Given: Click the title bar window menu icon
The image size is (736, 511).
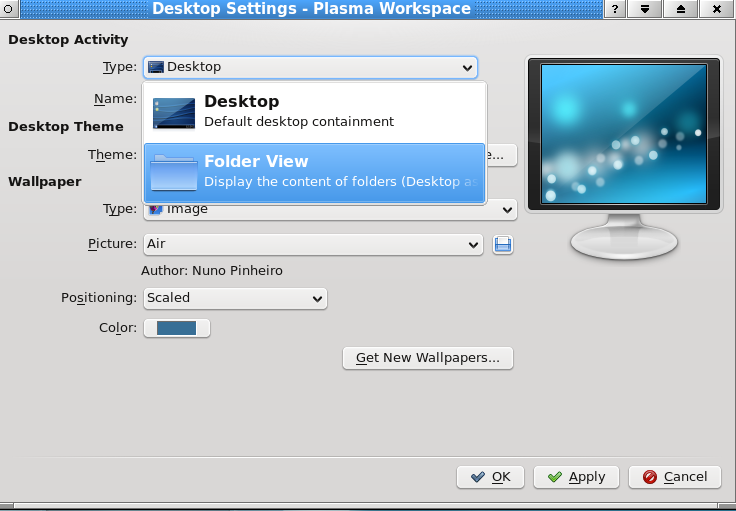Looking at the screenshot, I should coord(8,9).
